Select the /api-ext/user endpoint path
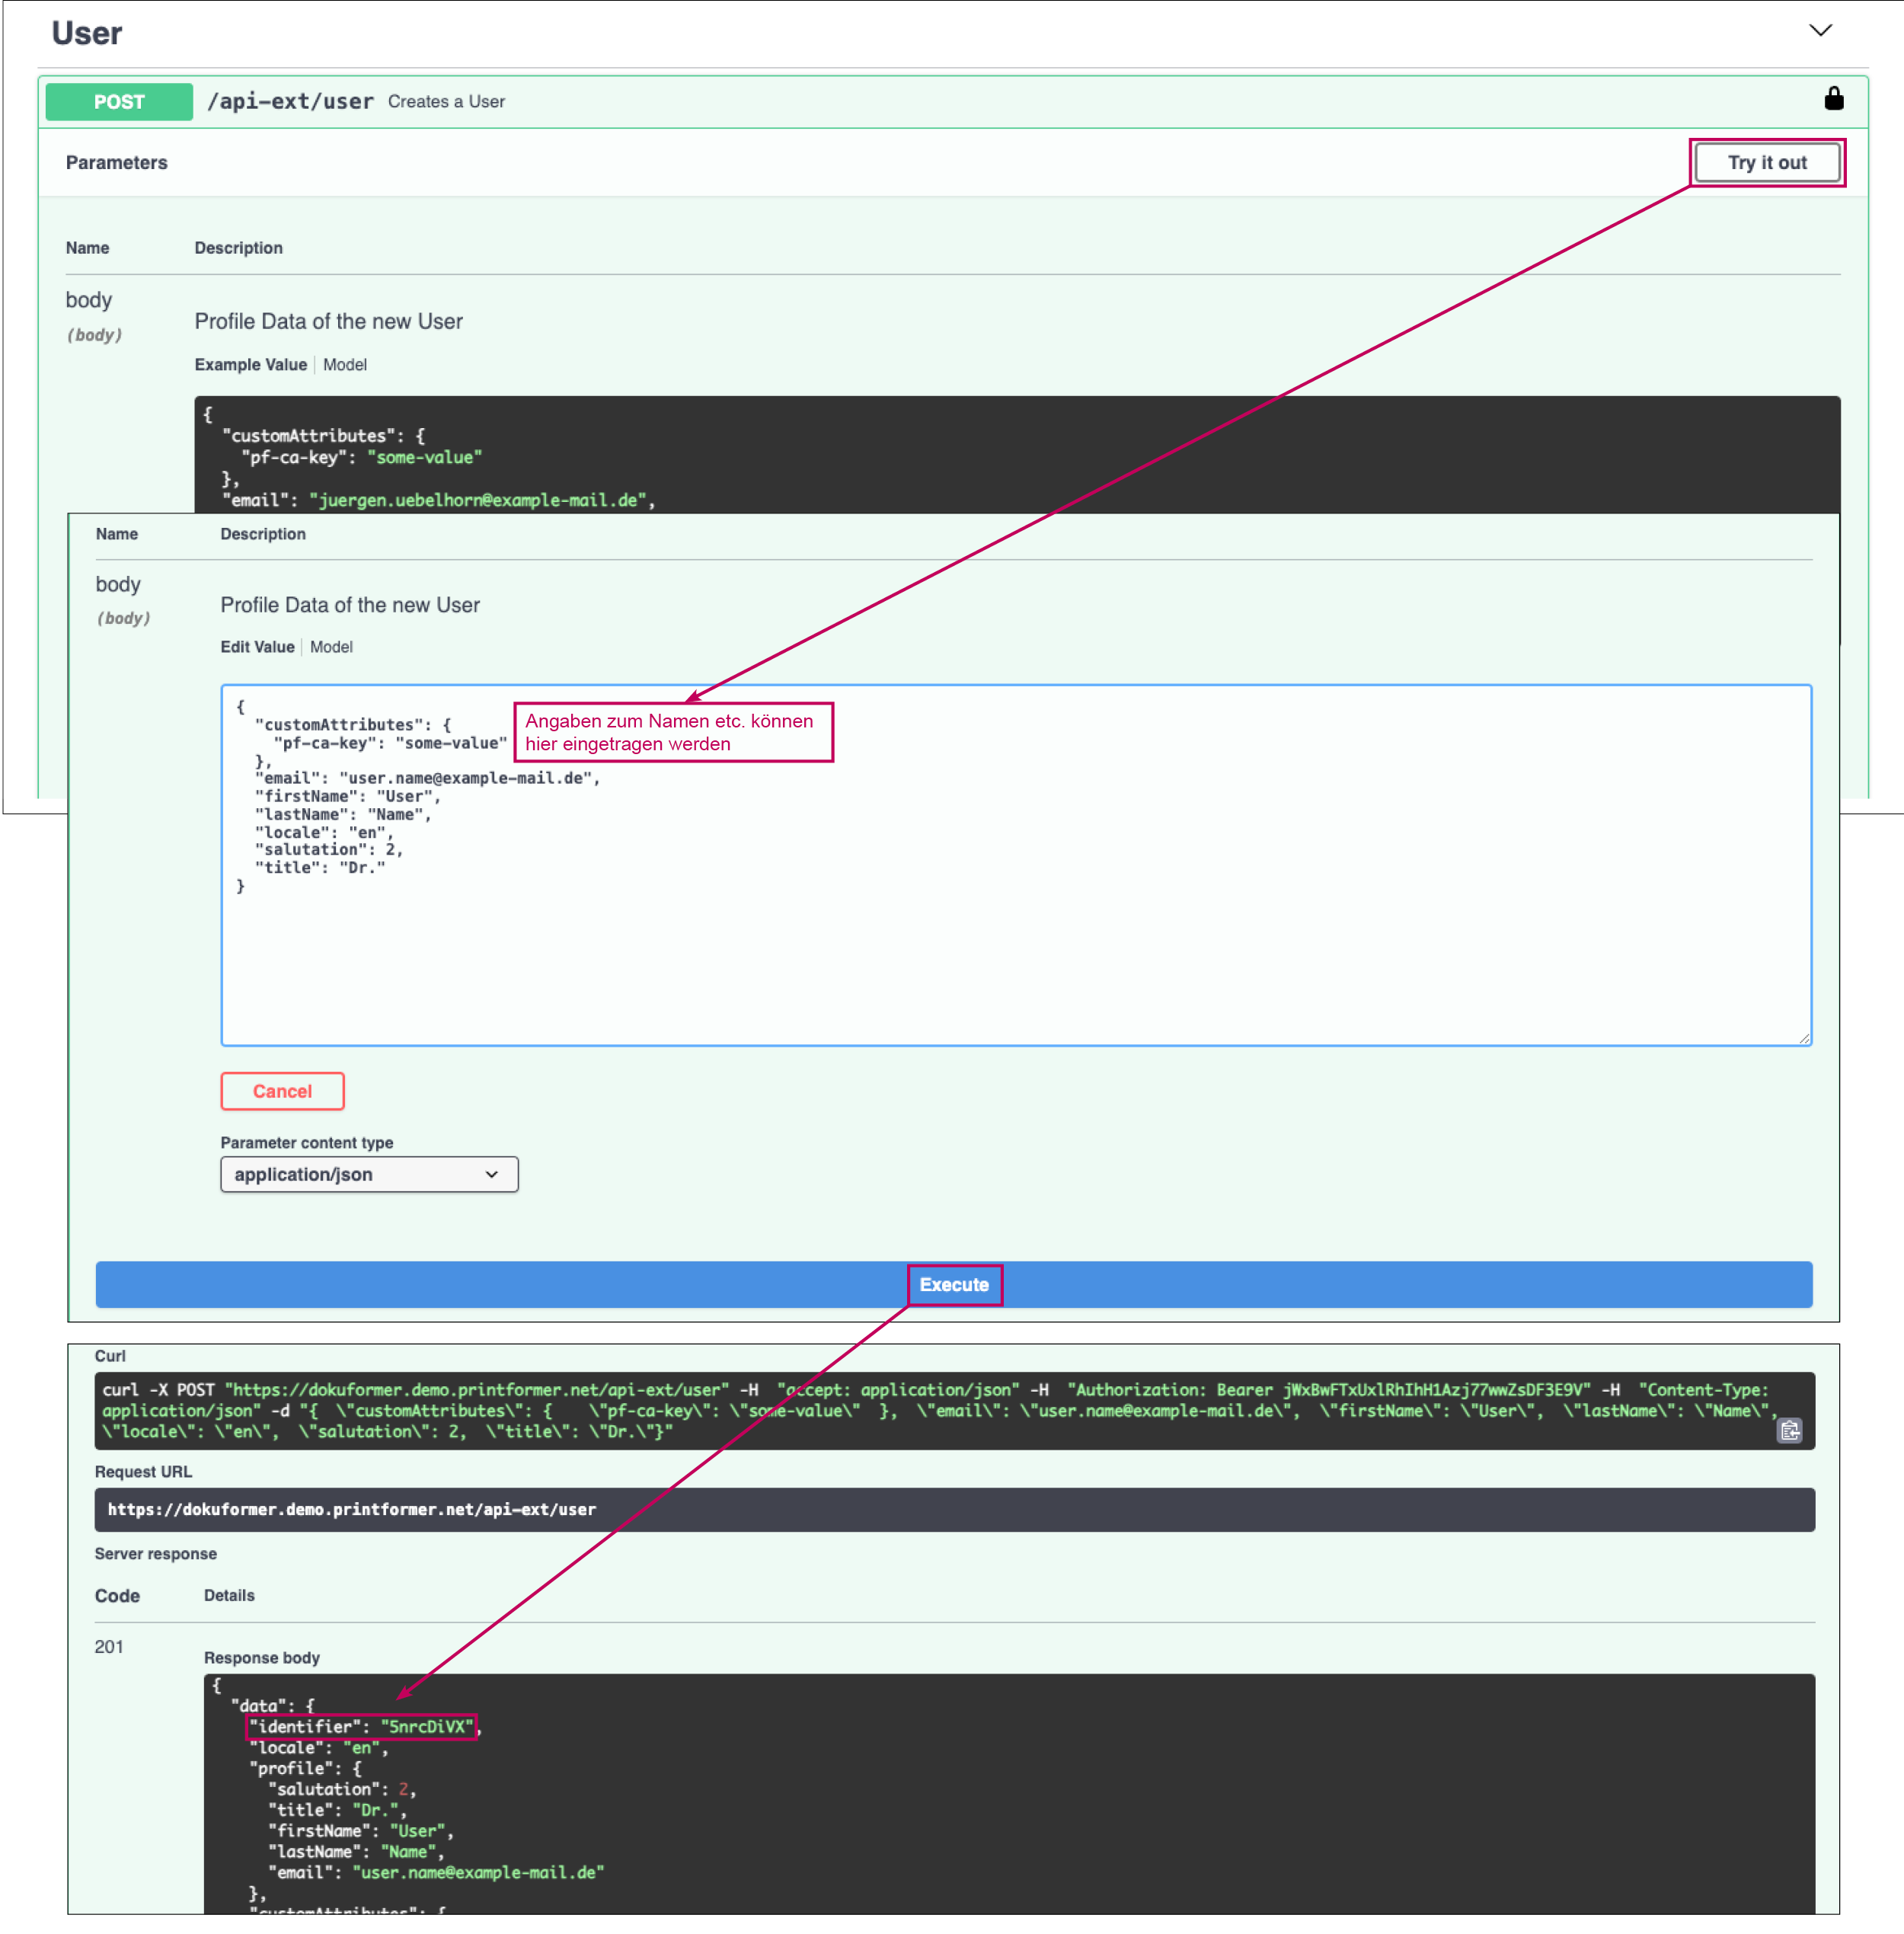Screen dimensions: 1904x1934 291,101
